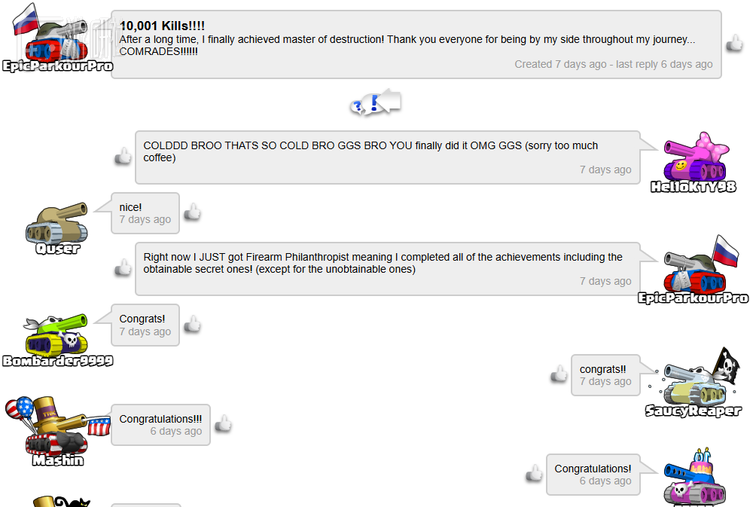
Task: Like Bombarder9999's 'Congrats!' reply
Action: (x=193, y=324)
